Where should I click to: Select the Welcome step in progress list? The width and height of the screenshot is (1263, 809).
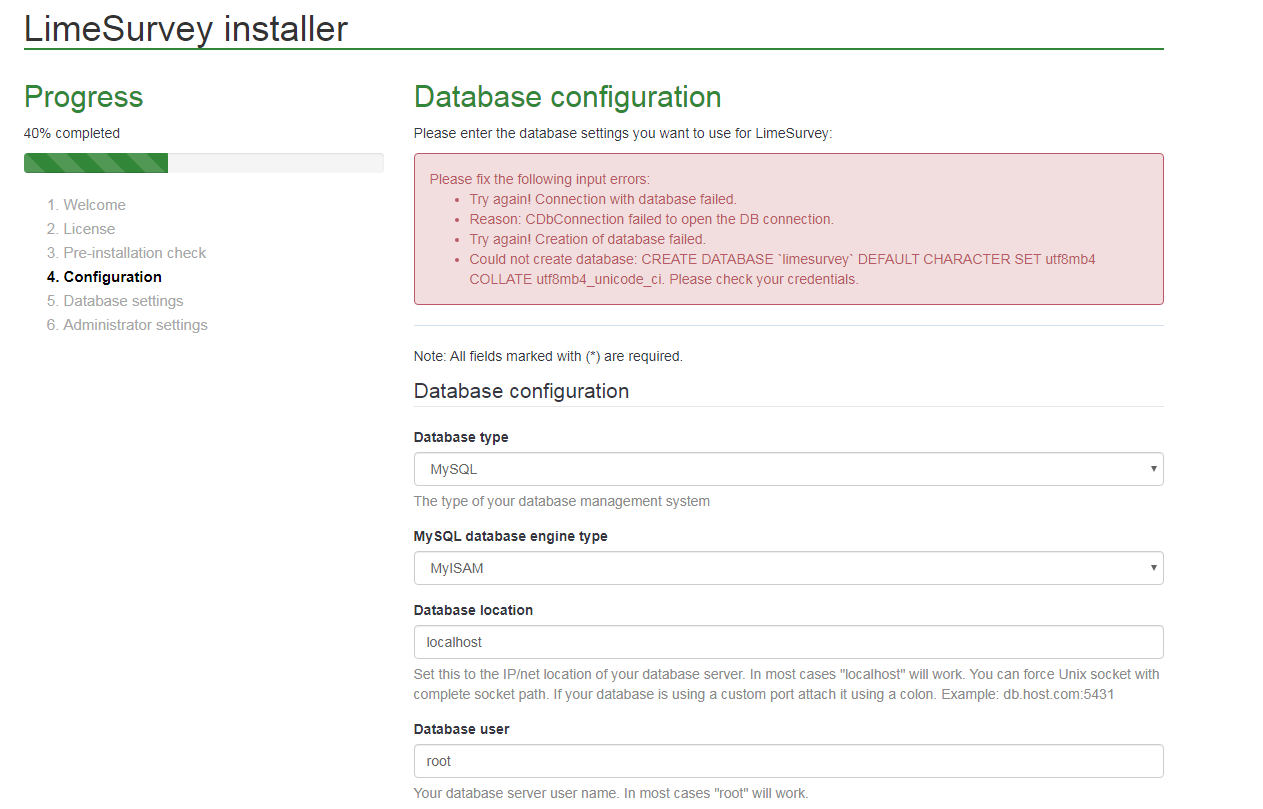(94, 205)
